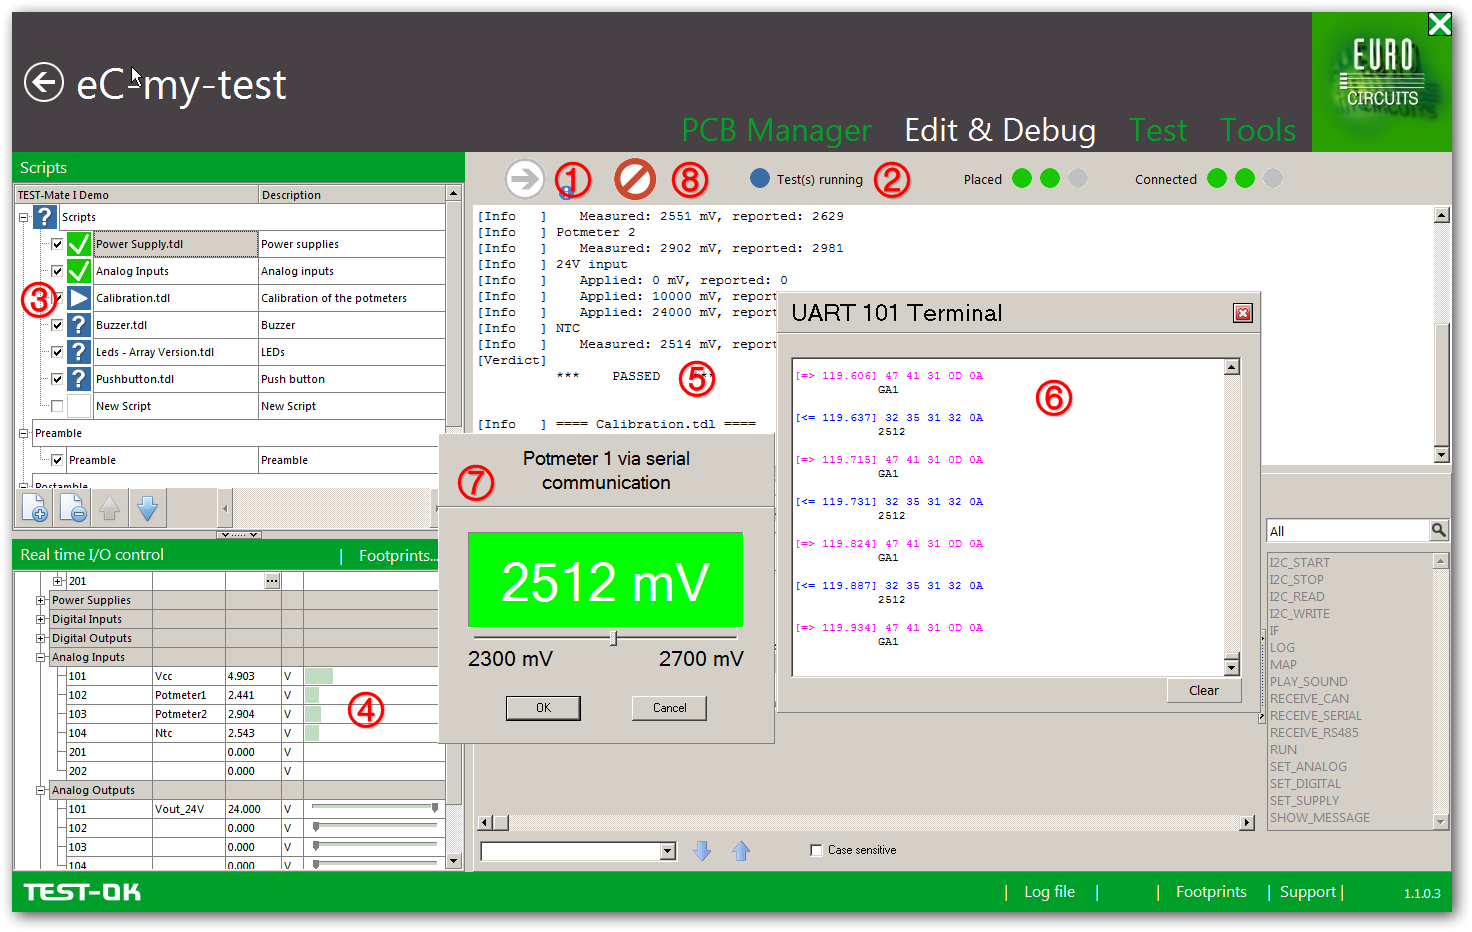Select RECEIVE_SERIAL in the command list
Screen dimensions: 1472x932
[x=1316, y=716]
